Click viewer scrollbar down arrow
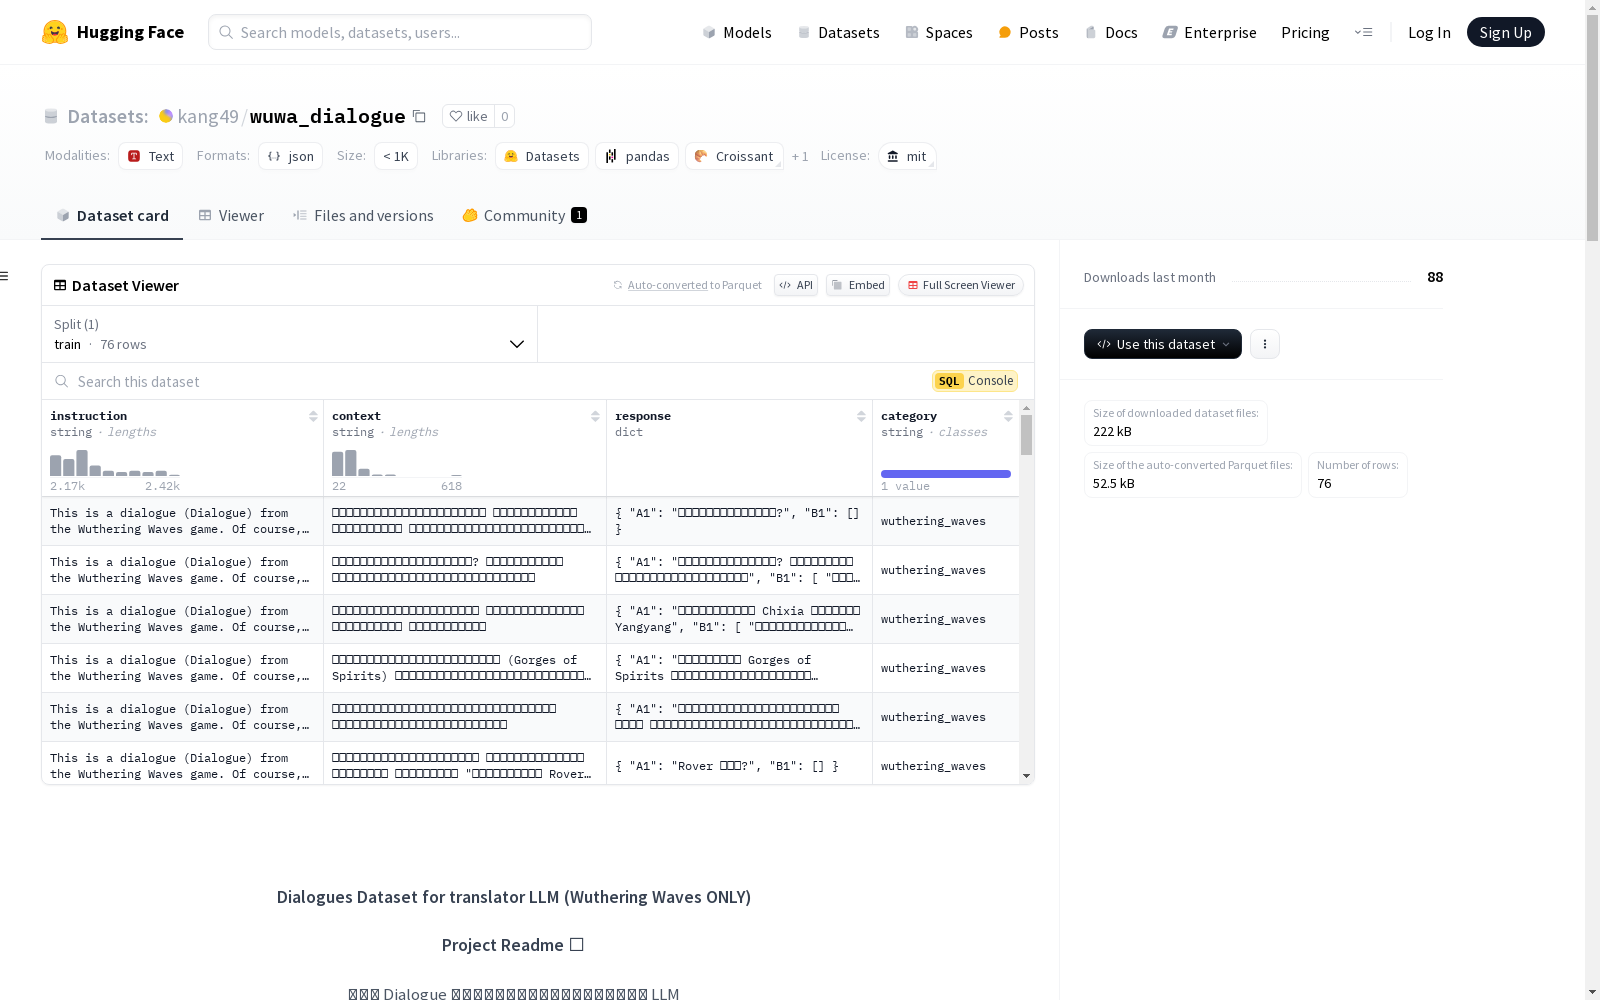Viewport: 1600px width, 1000px height. (1026, 776)
